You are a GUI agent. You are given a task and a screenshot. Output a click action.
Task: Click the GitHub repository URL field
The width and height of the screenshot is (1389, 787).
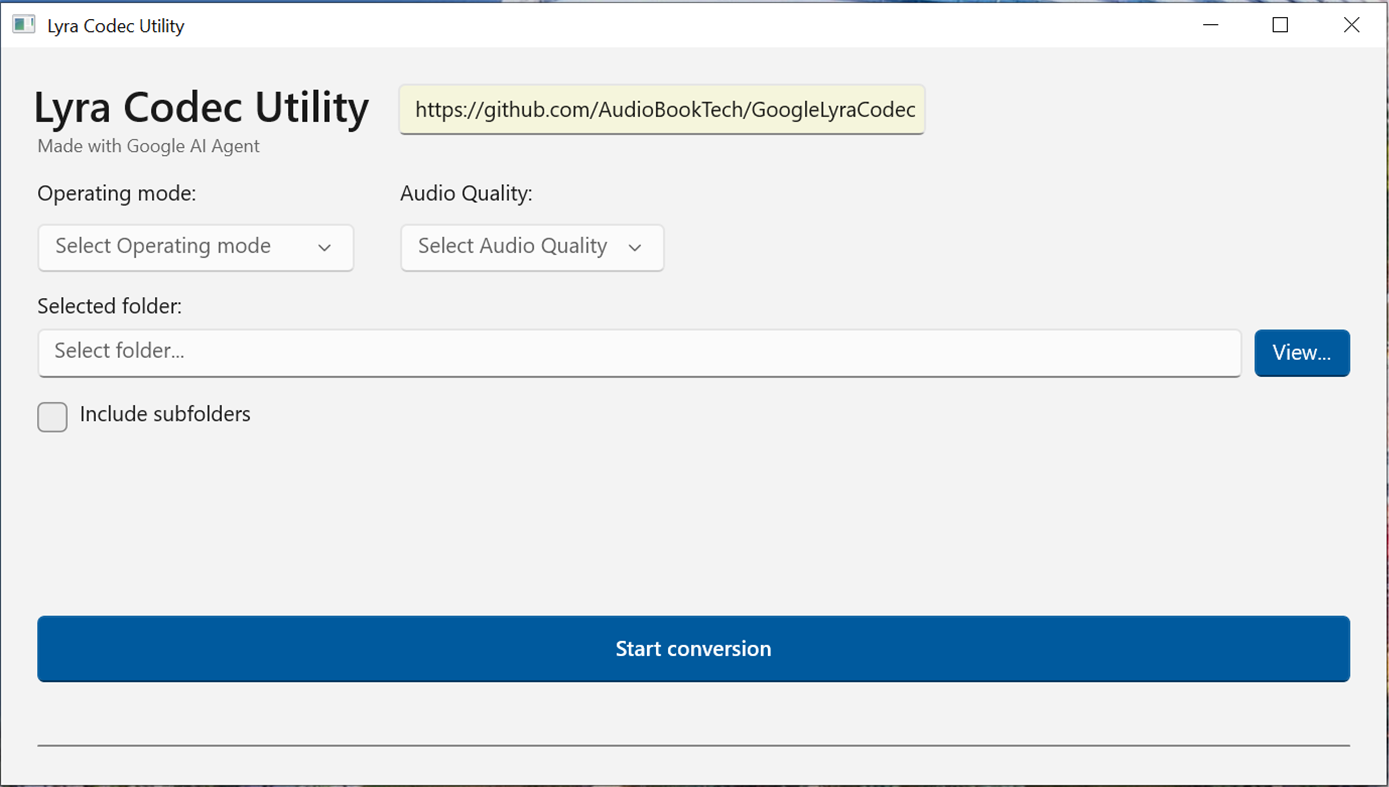click(x=662, y=110)
